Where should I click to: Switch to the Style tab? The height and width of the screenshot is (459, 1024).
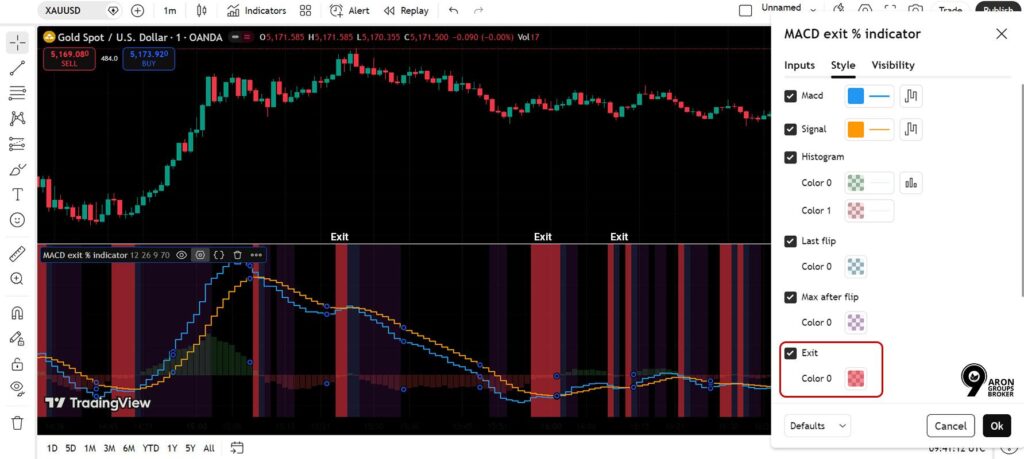[843, 65]
